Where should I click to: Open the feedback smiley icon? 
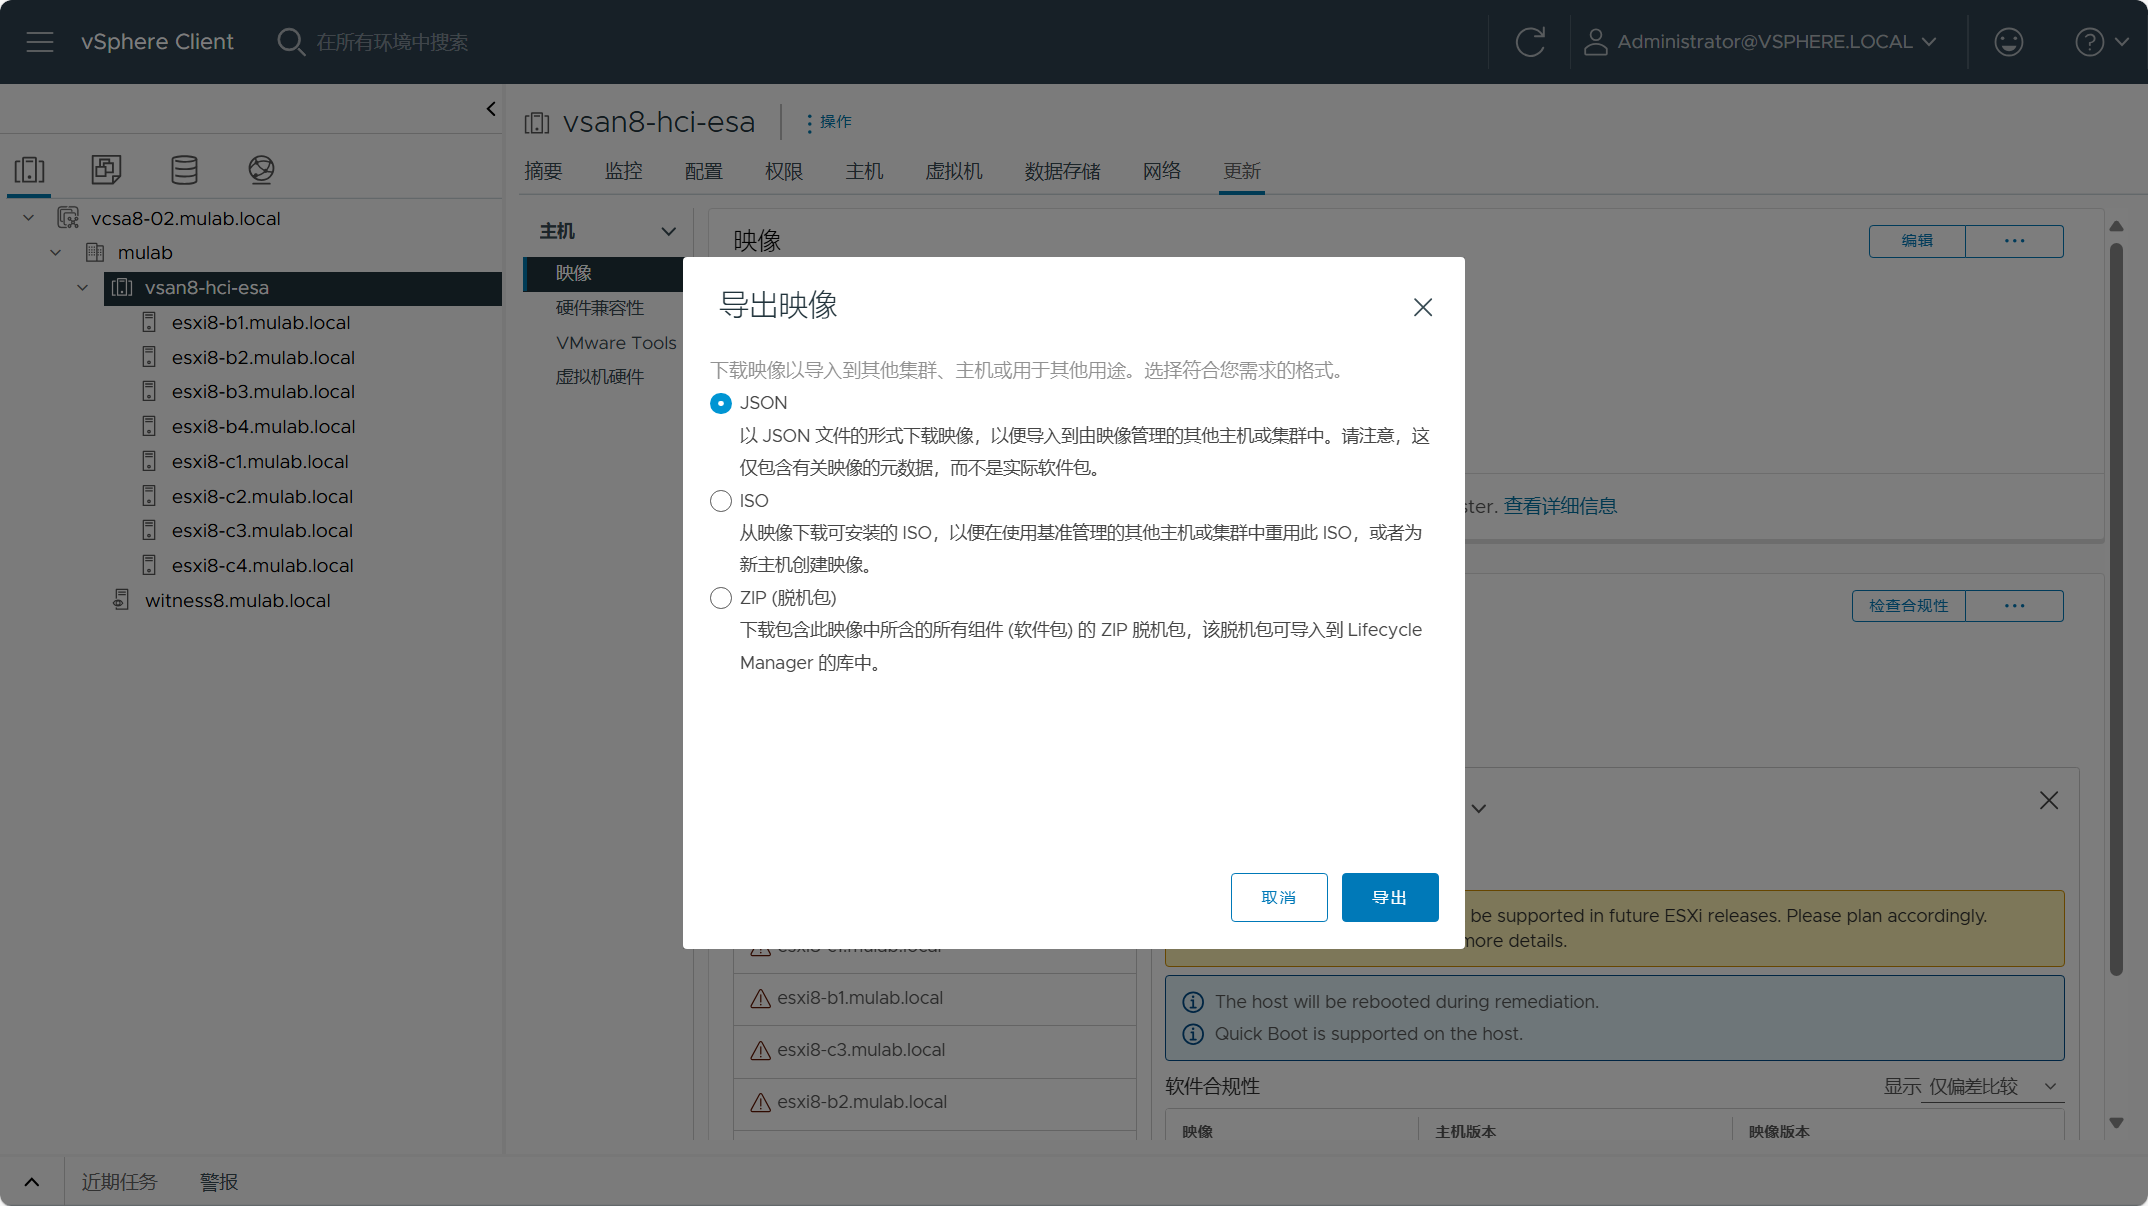[x=2008, y=42]
